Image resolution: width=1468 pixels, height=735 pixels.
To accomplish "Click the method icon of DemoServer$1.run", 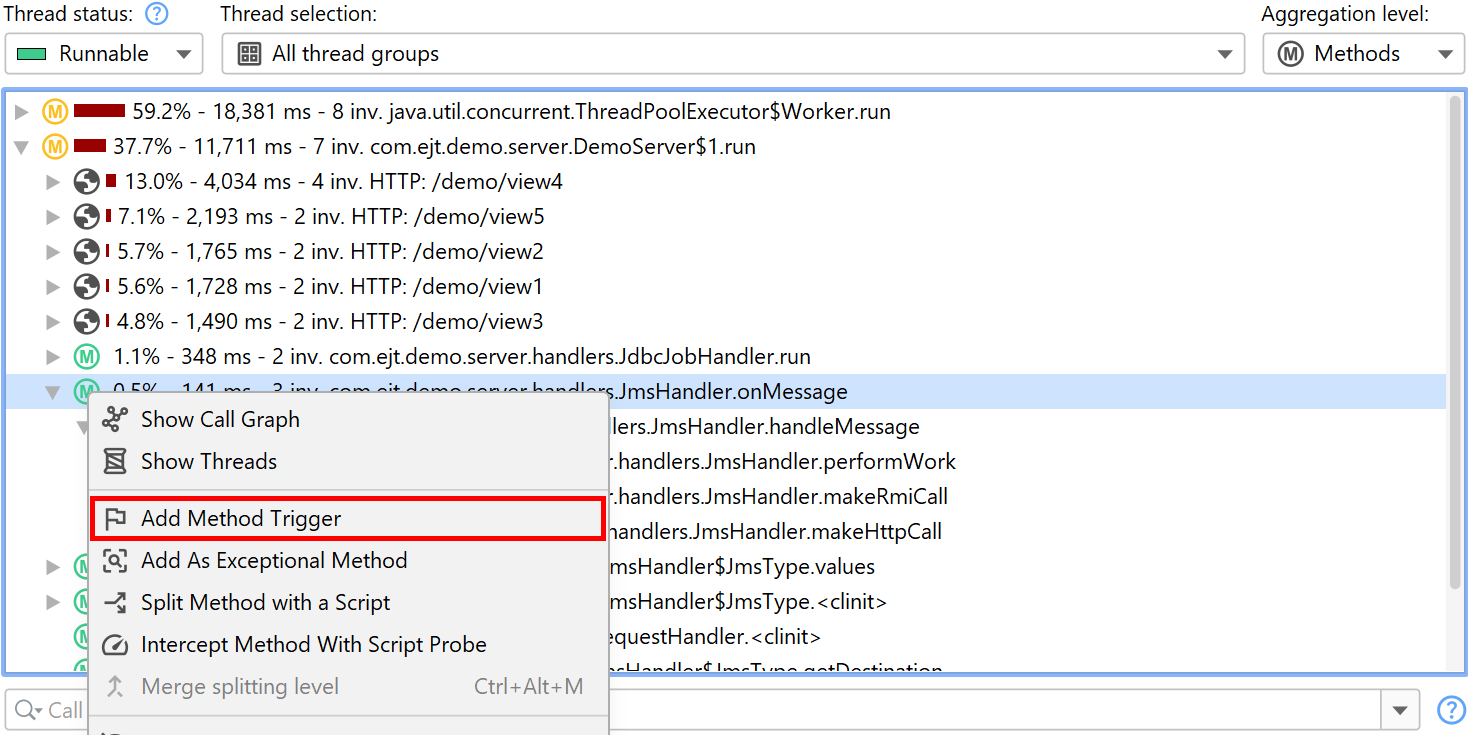I will coord(54,147).
